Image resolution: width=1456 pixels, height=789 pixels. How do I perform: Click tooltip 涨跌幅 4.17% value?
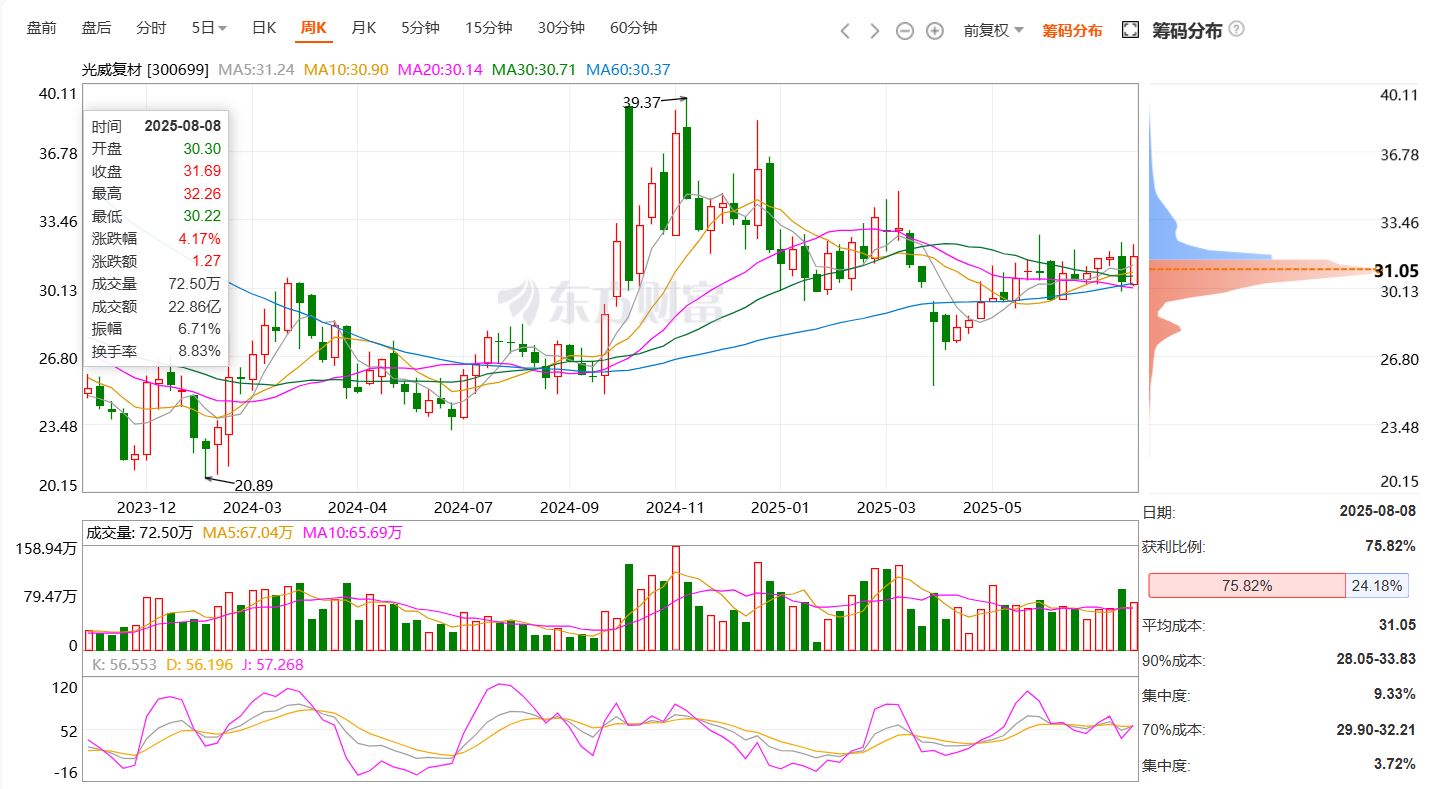tap(199, 238)
